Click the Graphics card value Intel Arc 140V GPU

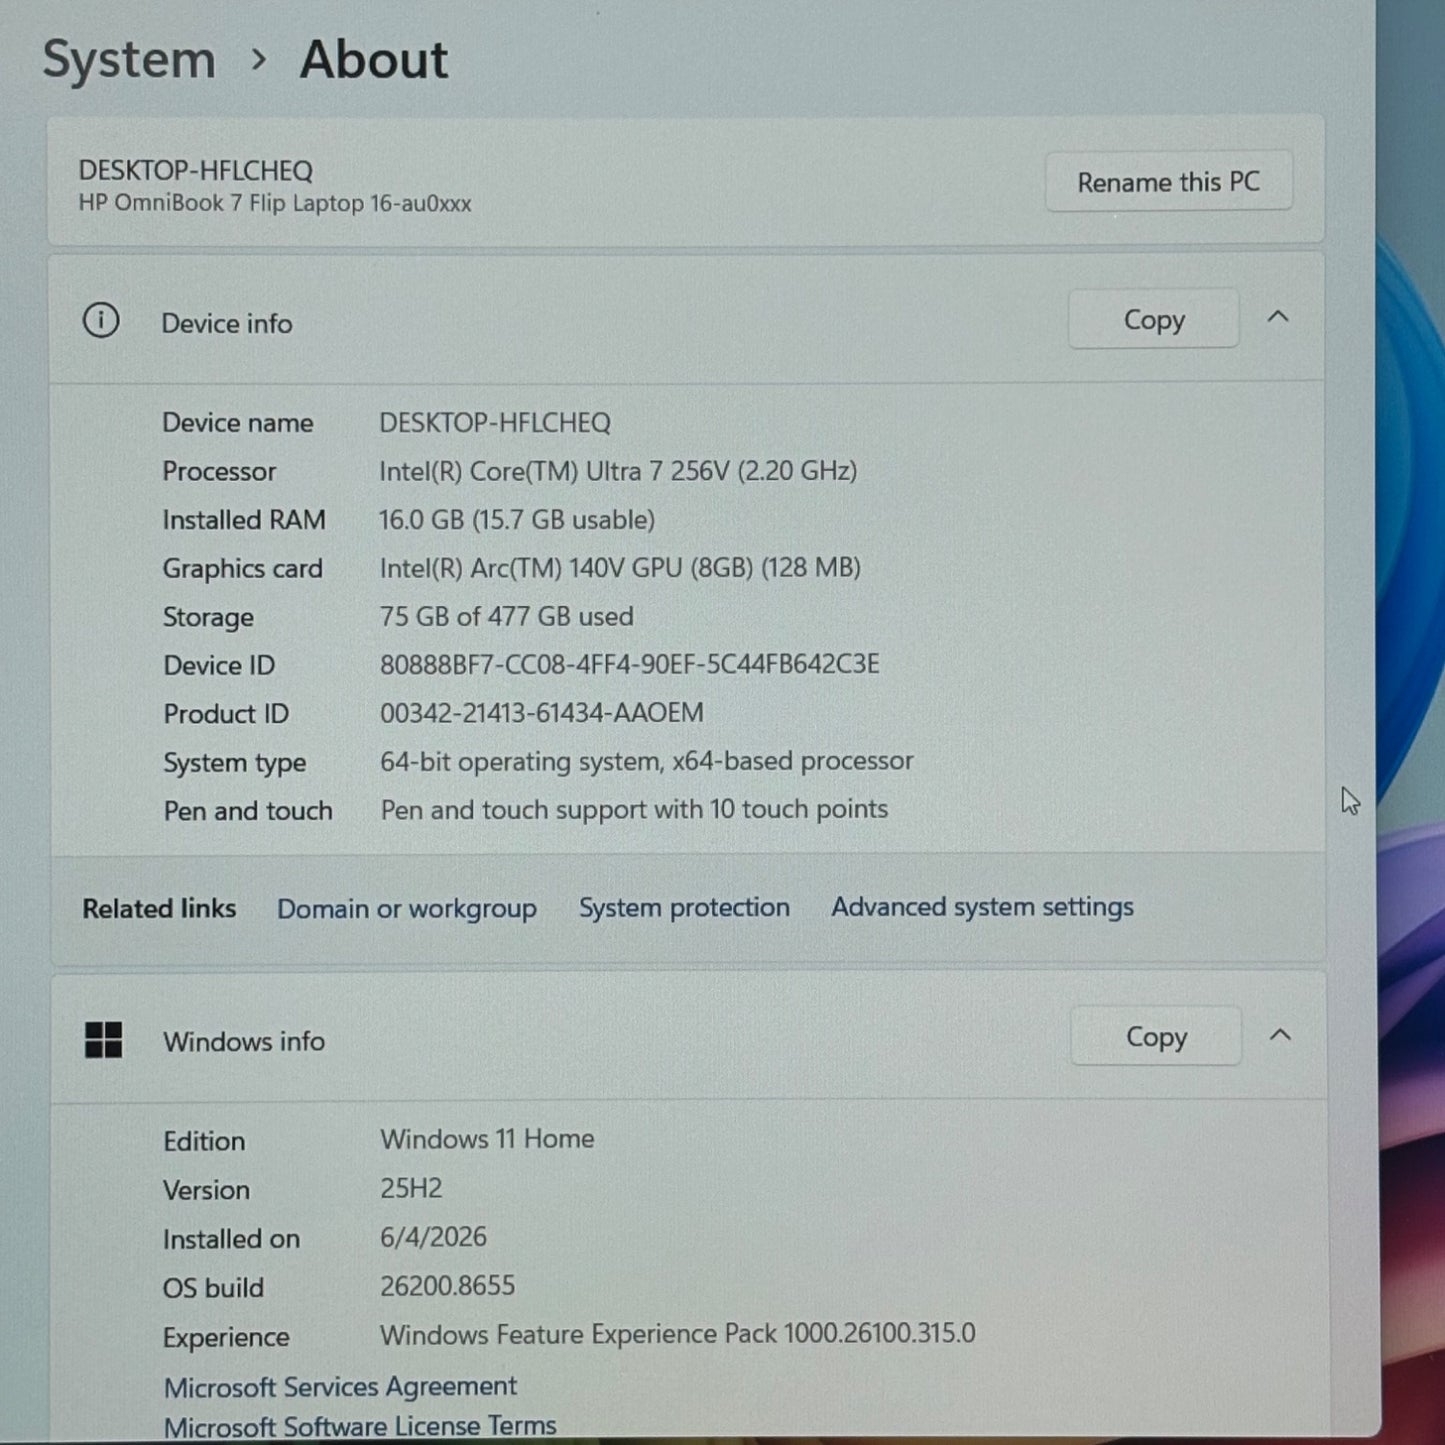point(620,568)
